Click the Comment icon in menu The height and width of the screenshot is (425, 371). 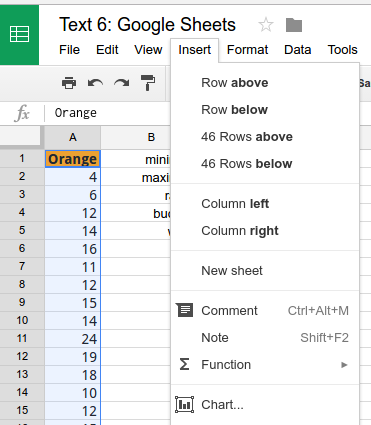tap(185, 310)
